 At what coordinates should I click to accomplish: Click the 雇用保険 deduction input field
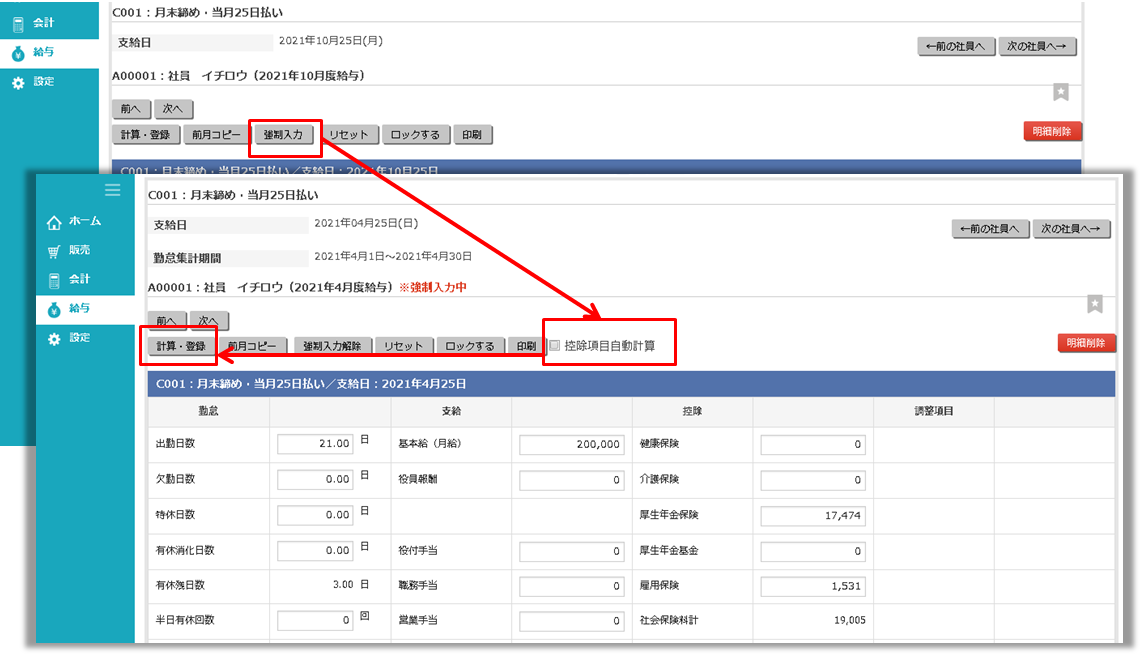(812, 587)
